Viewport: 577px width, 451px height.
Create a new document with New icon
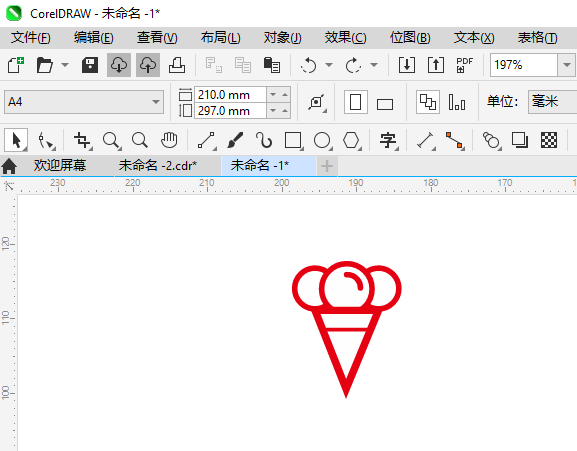point(16,65)
